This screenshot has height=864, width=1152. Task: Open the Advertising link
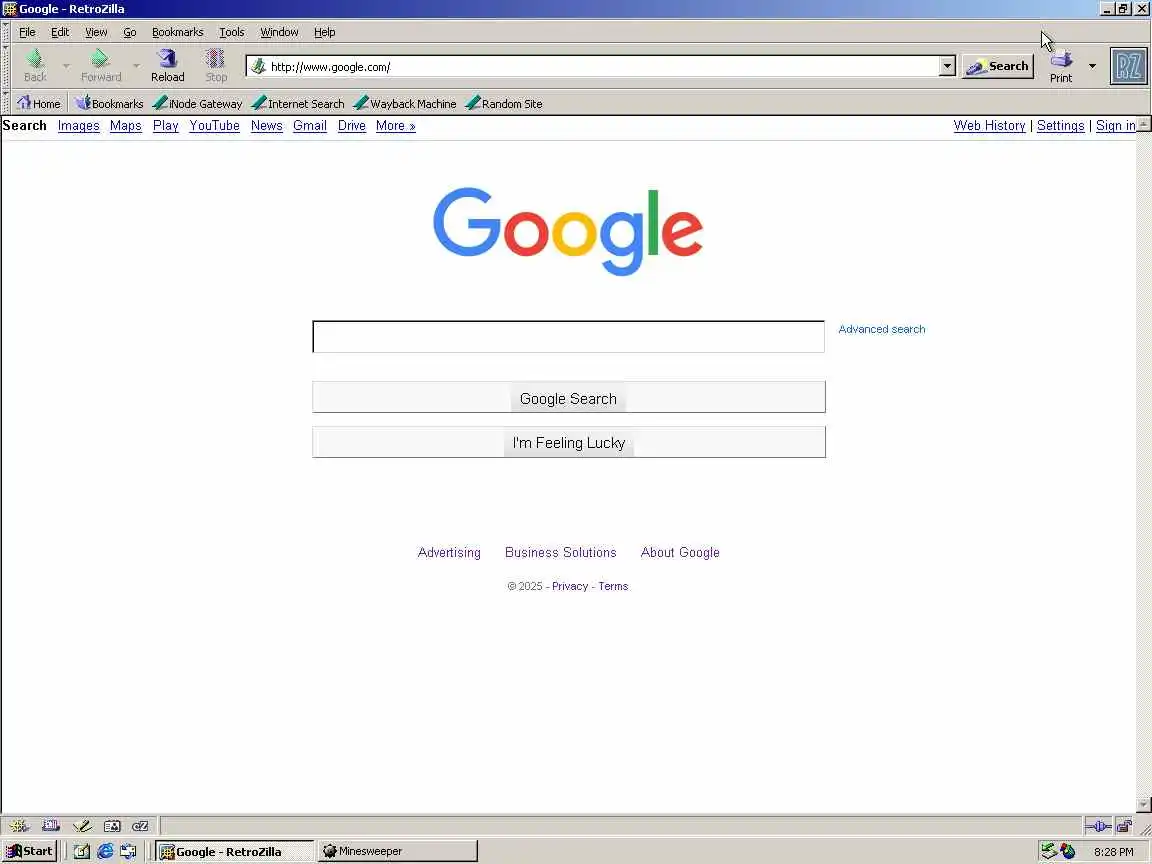coord(449,552)
